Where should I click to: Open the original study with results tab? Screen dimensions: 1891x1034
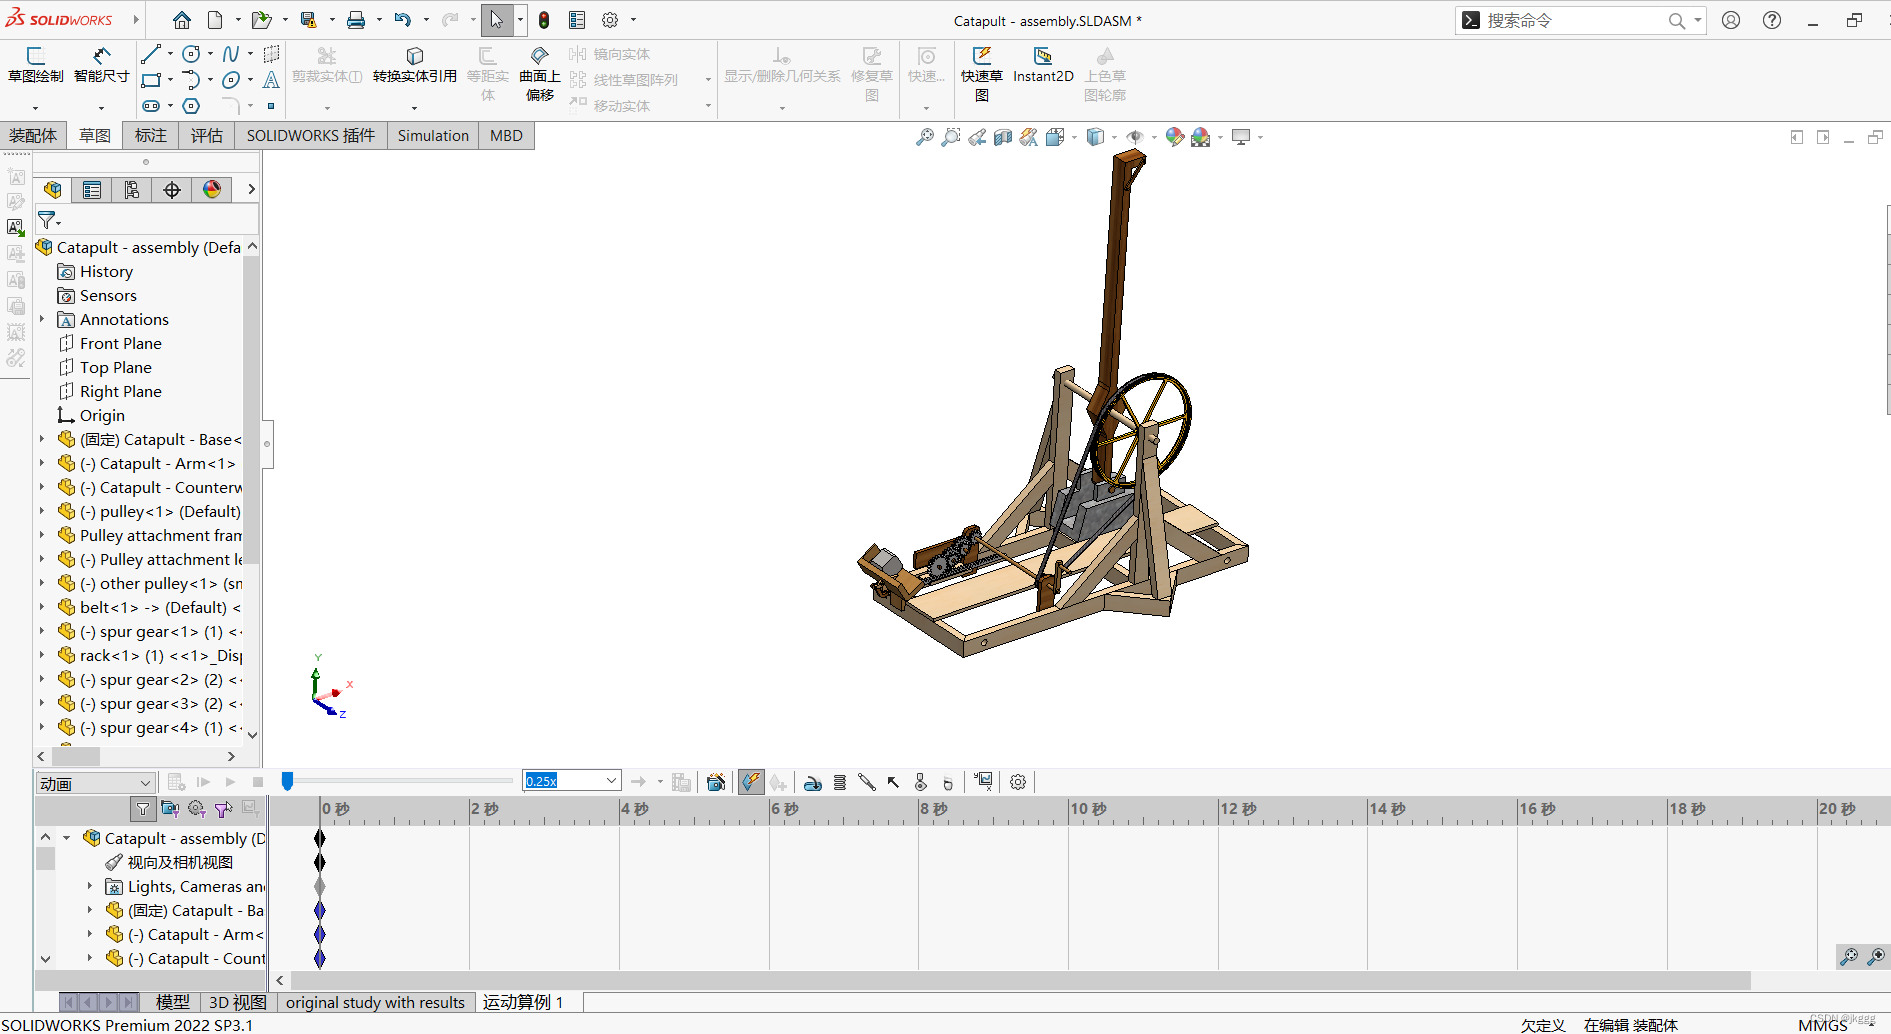tap(375, 1002)
